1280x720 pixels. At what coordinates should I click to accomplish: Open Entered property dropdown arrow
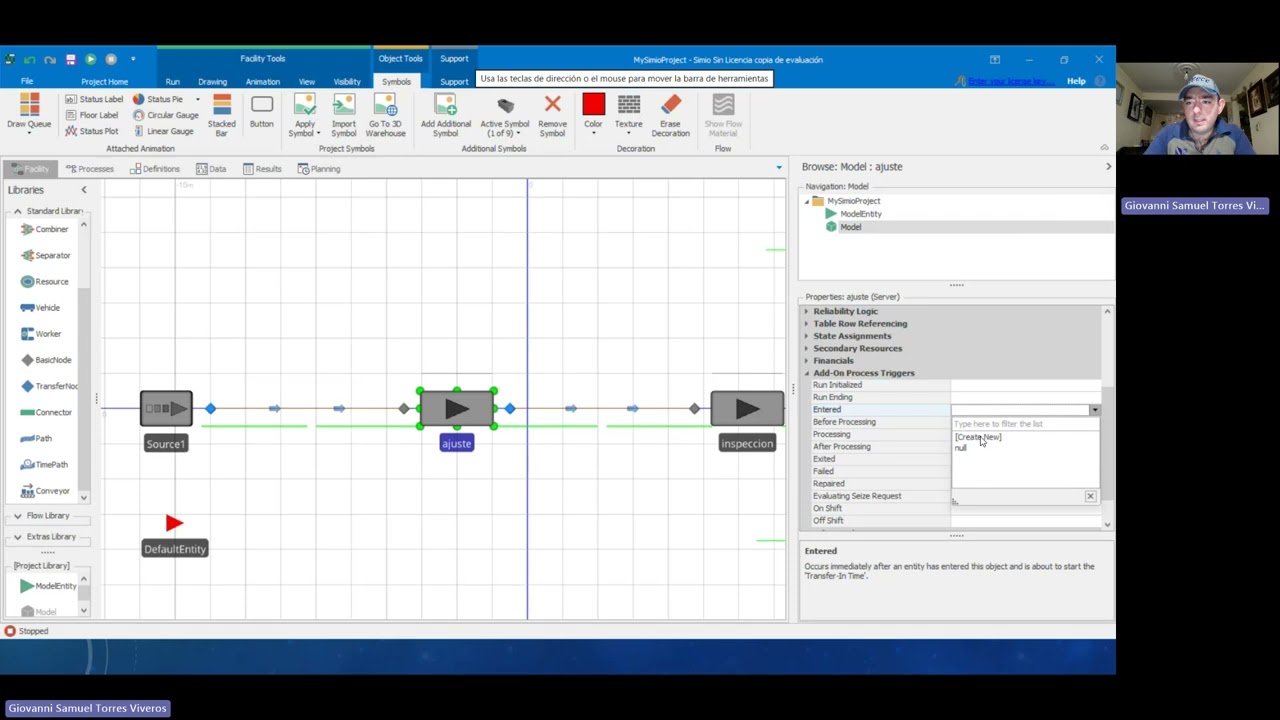(1094, 410)
